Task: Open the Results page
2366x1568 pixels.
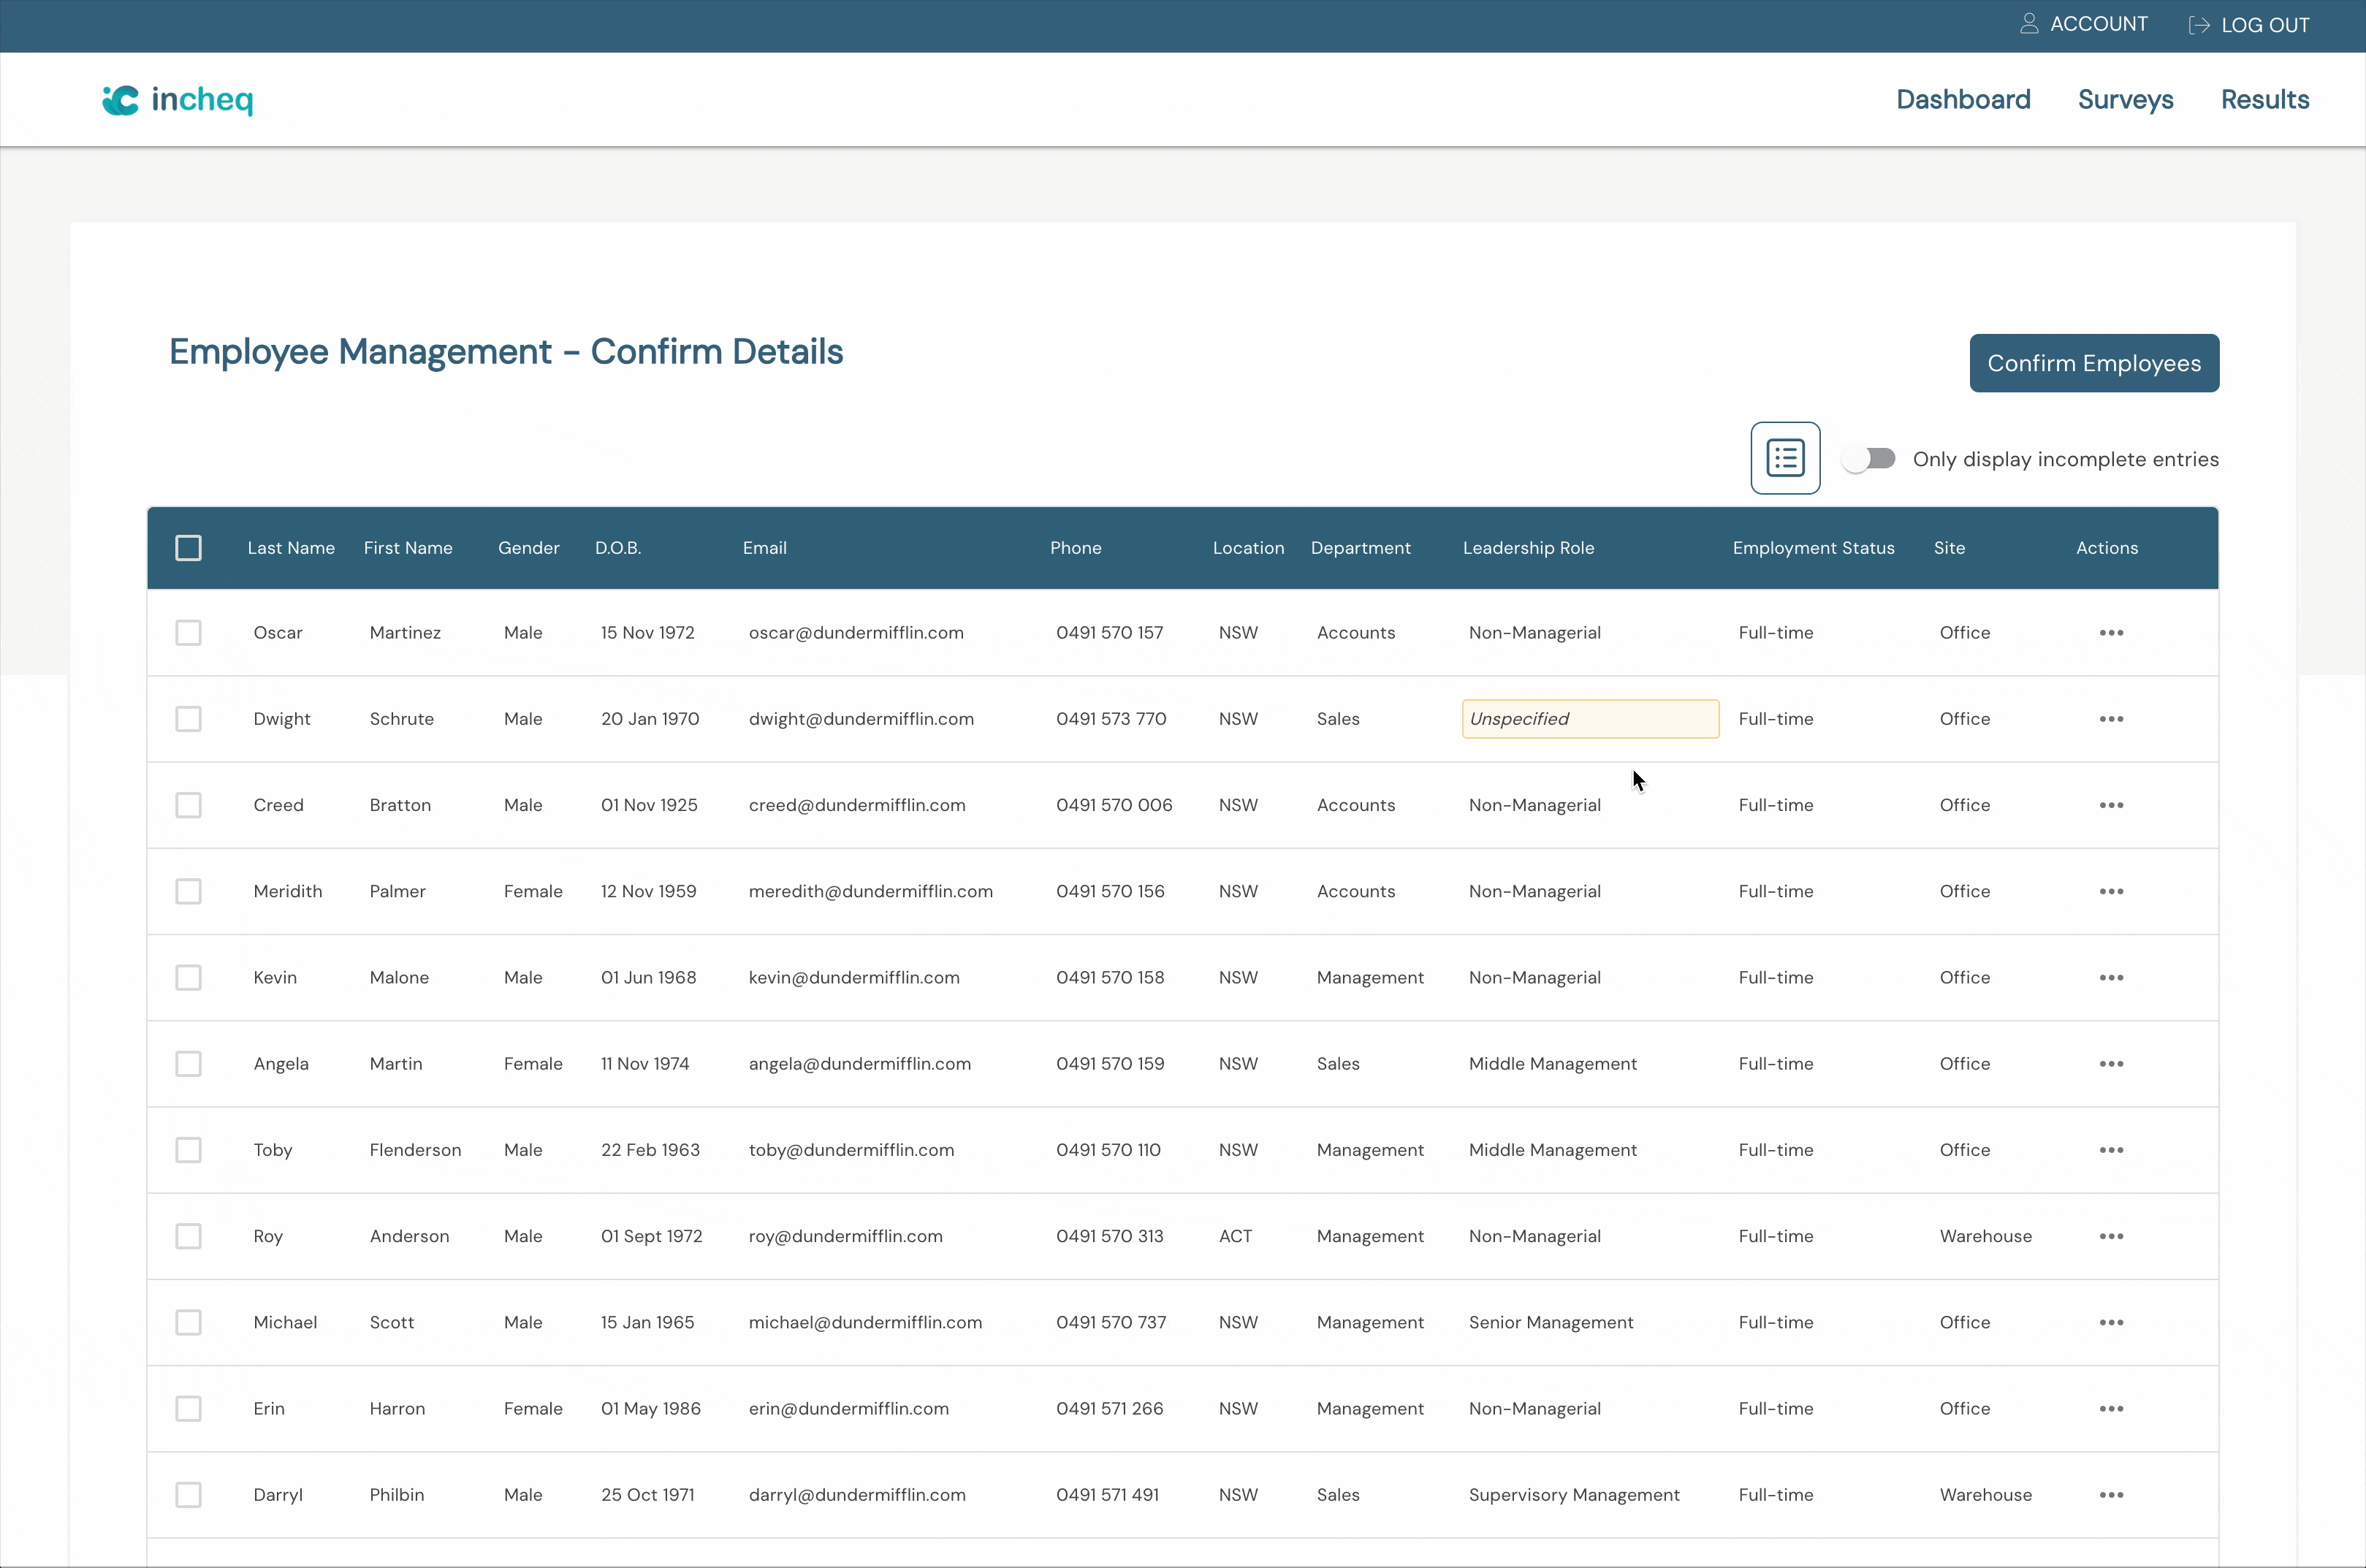Action: (2265, 100)
